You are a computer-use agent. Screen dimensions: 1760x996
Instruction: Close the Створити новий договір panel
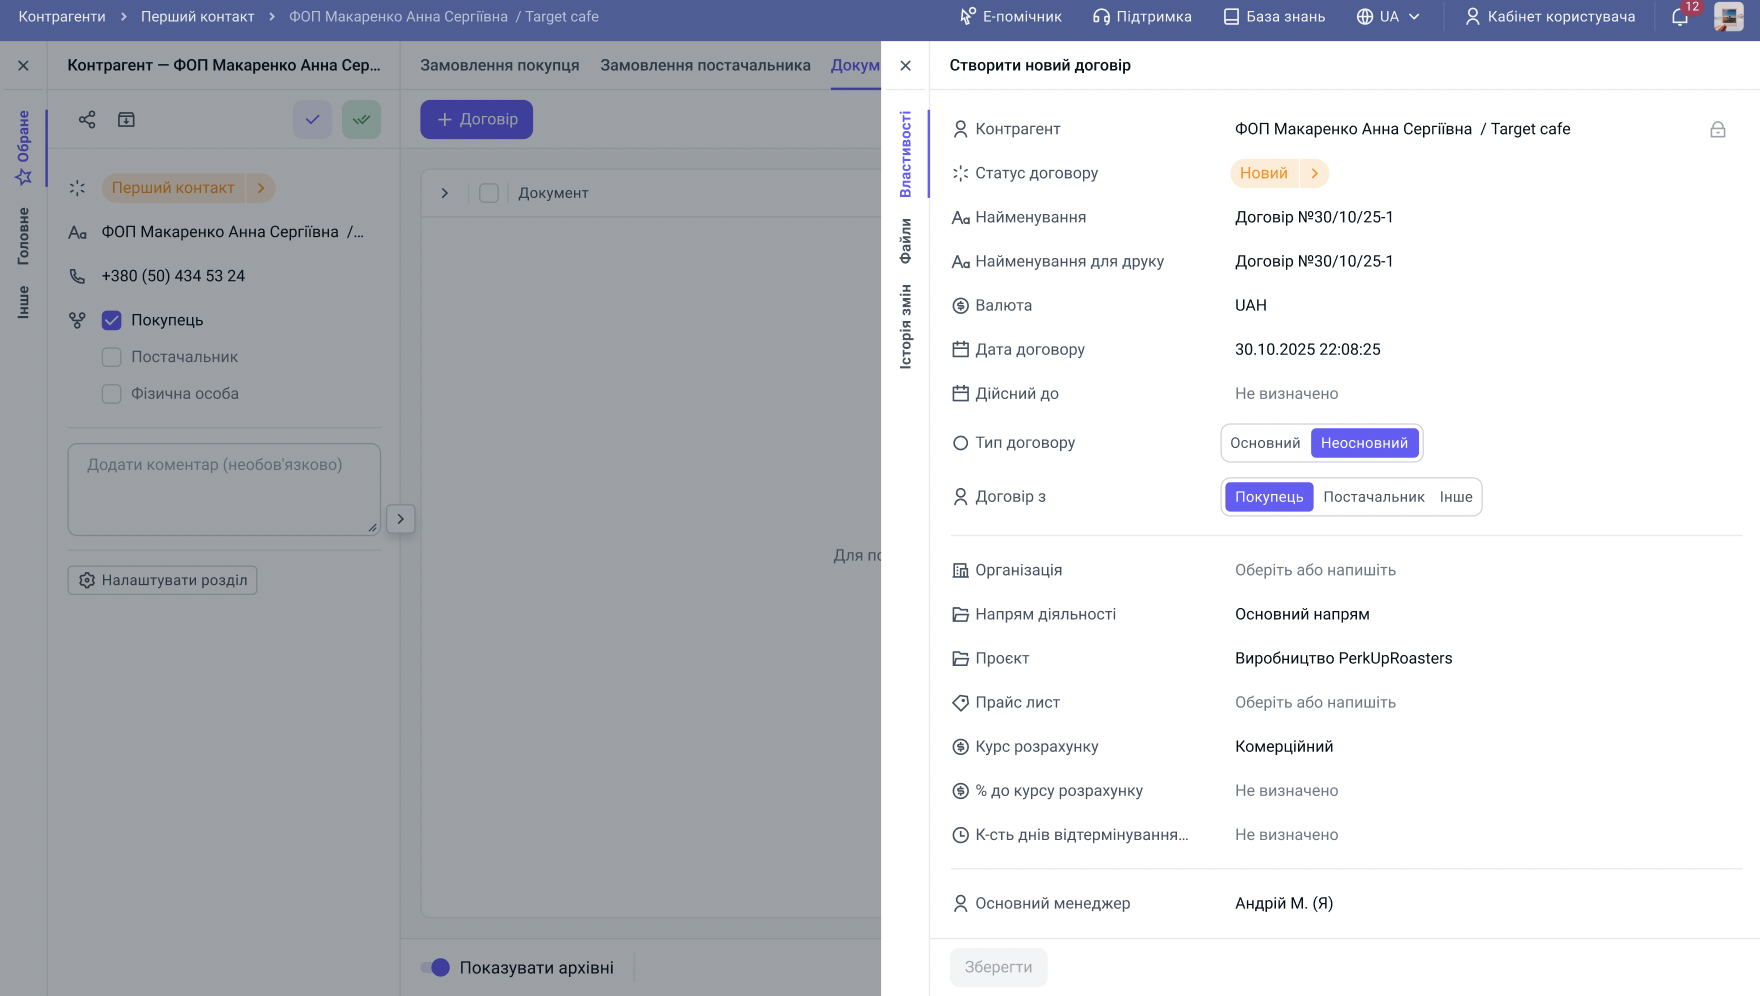click(x=905, y=66)
